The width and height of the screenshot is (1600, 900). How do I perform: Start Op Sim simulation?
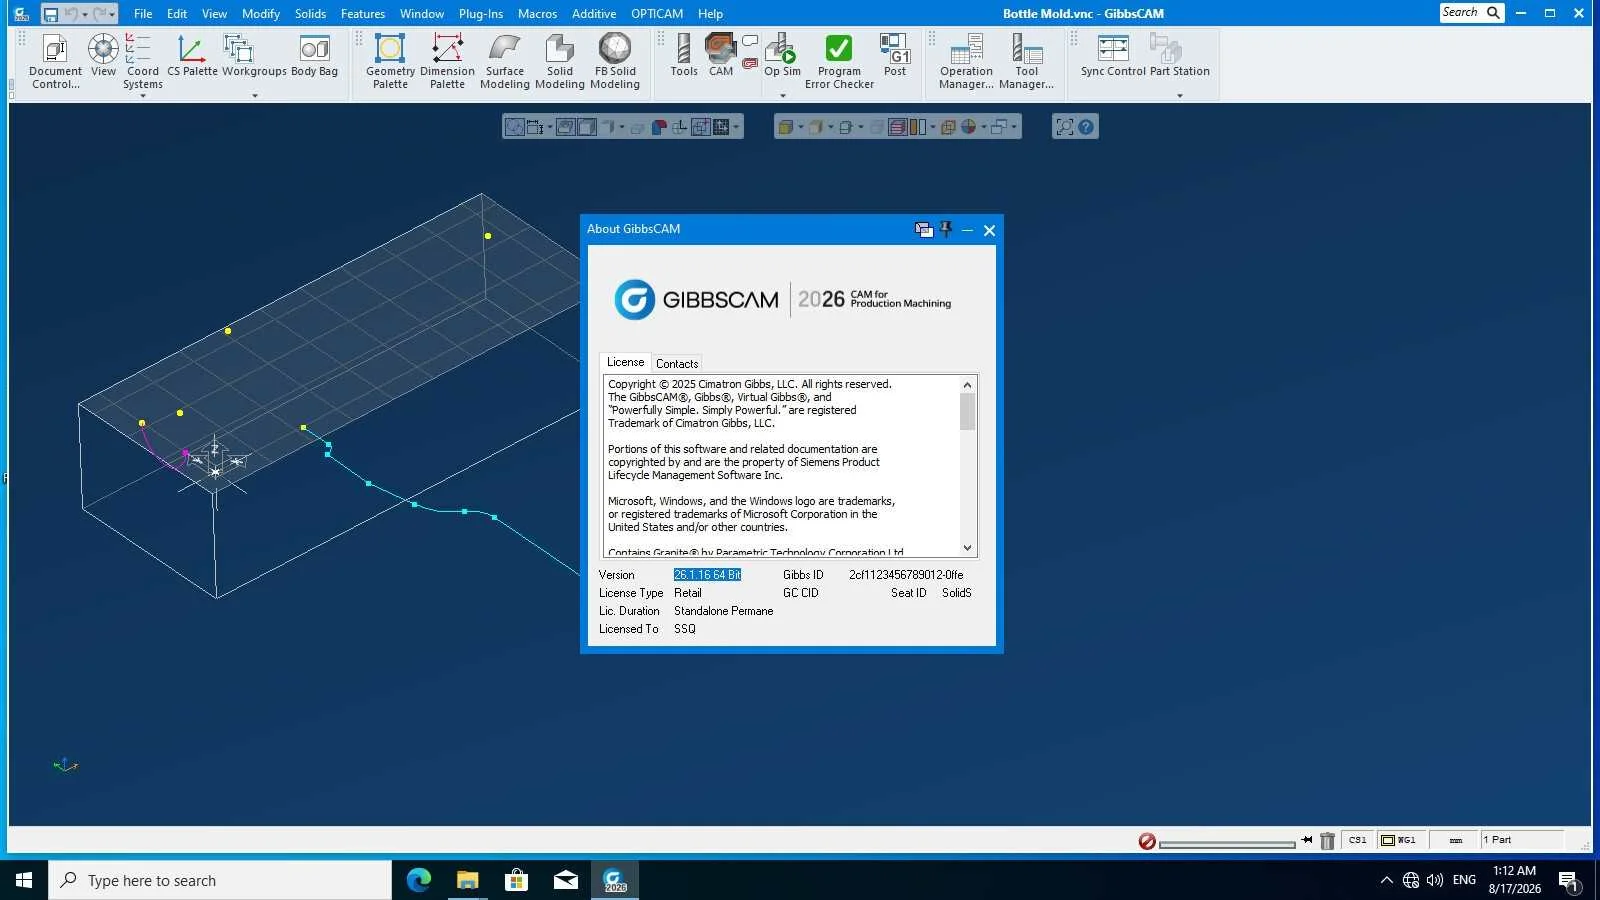coord(782,55)
